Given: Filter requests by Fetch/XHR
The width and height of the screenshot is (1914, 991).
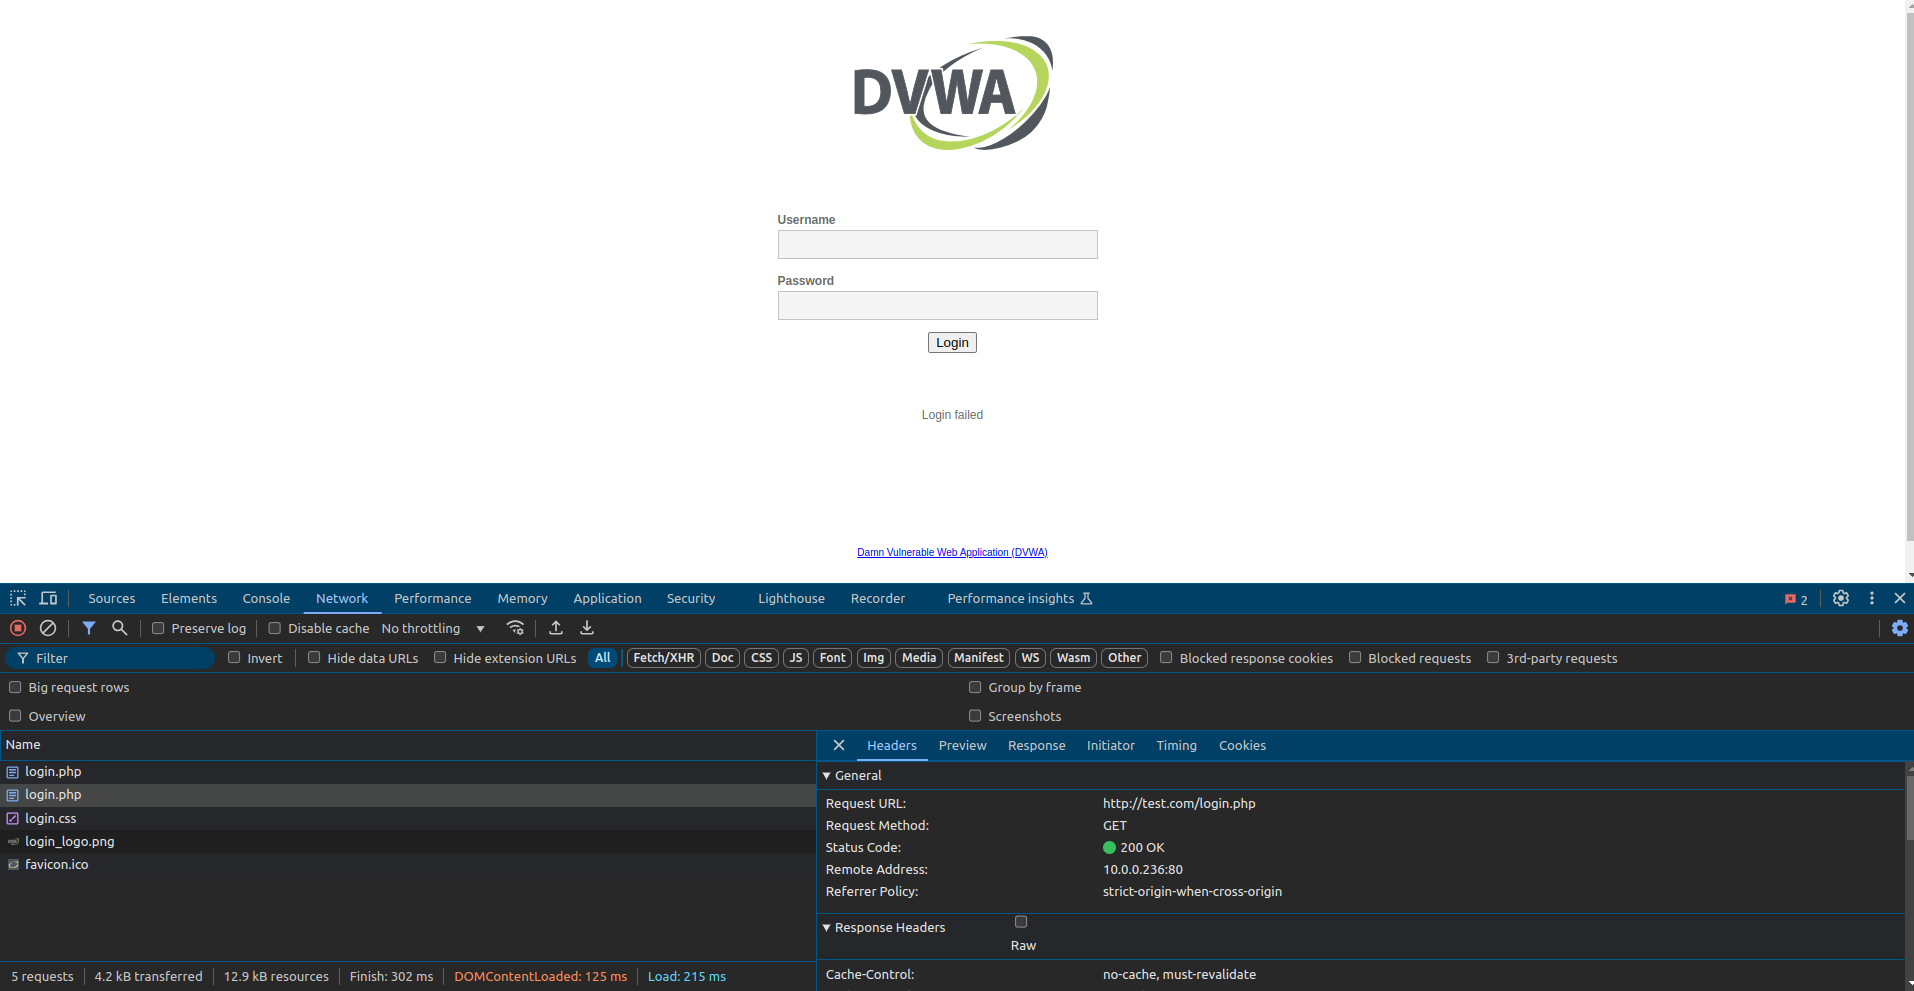Looking at the screenshot, I should click(664, 657).
